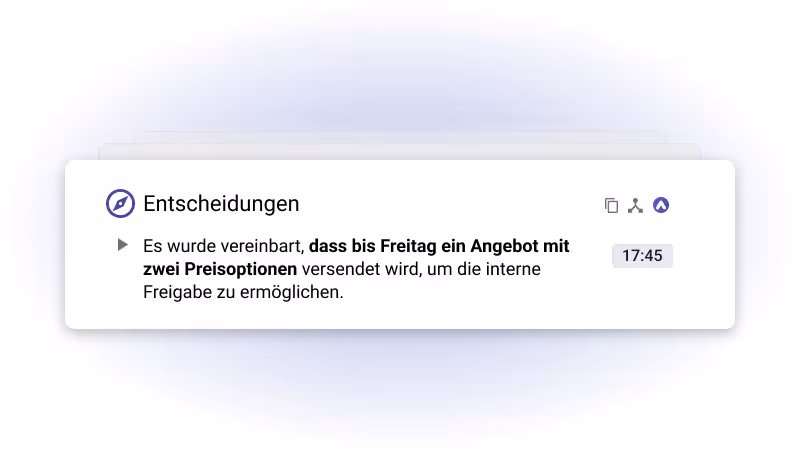Bring the middle stacked card forward

[x=399, y=152]
